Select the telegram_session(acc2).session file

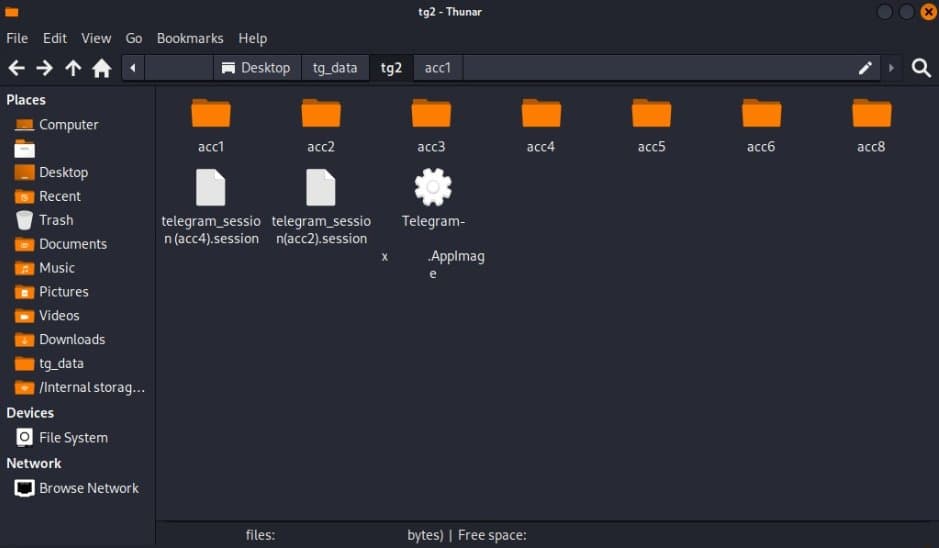pyautogui.click(x=321, y=187)
